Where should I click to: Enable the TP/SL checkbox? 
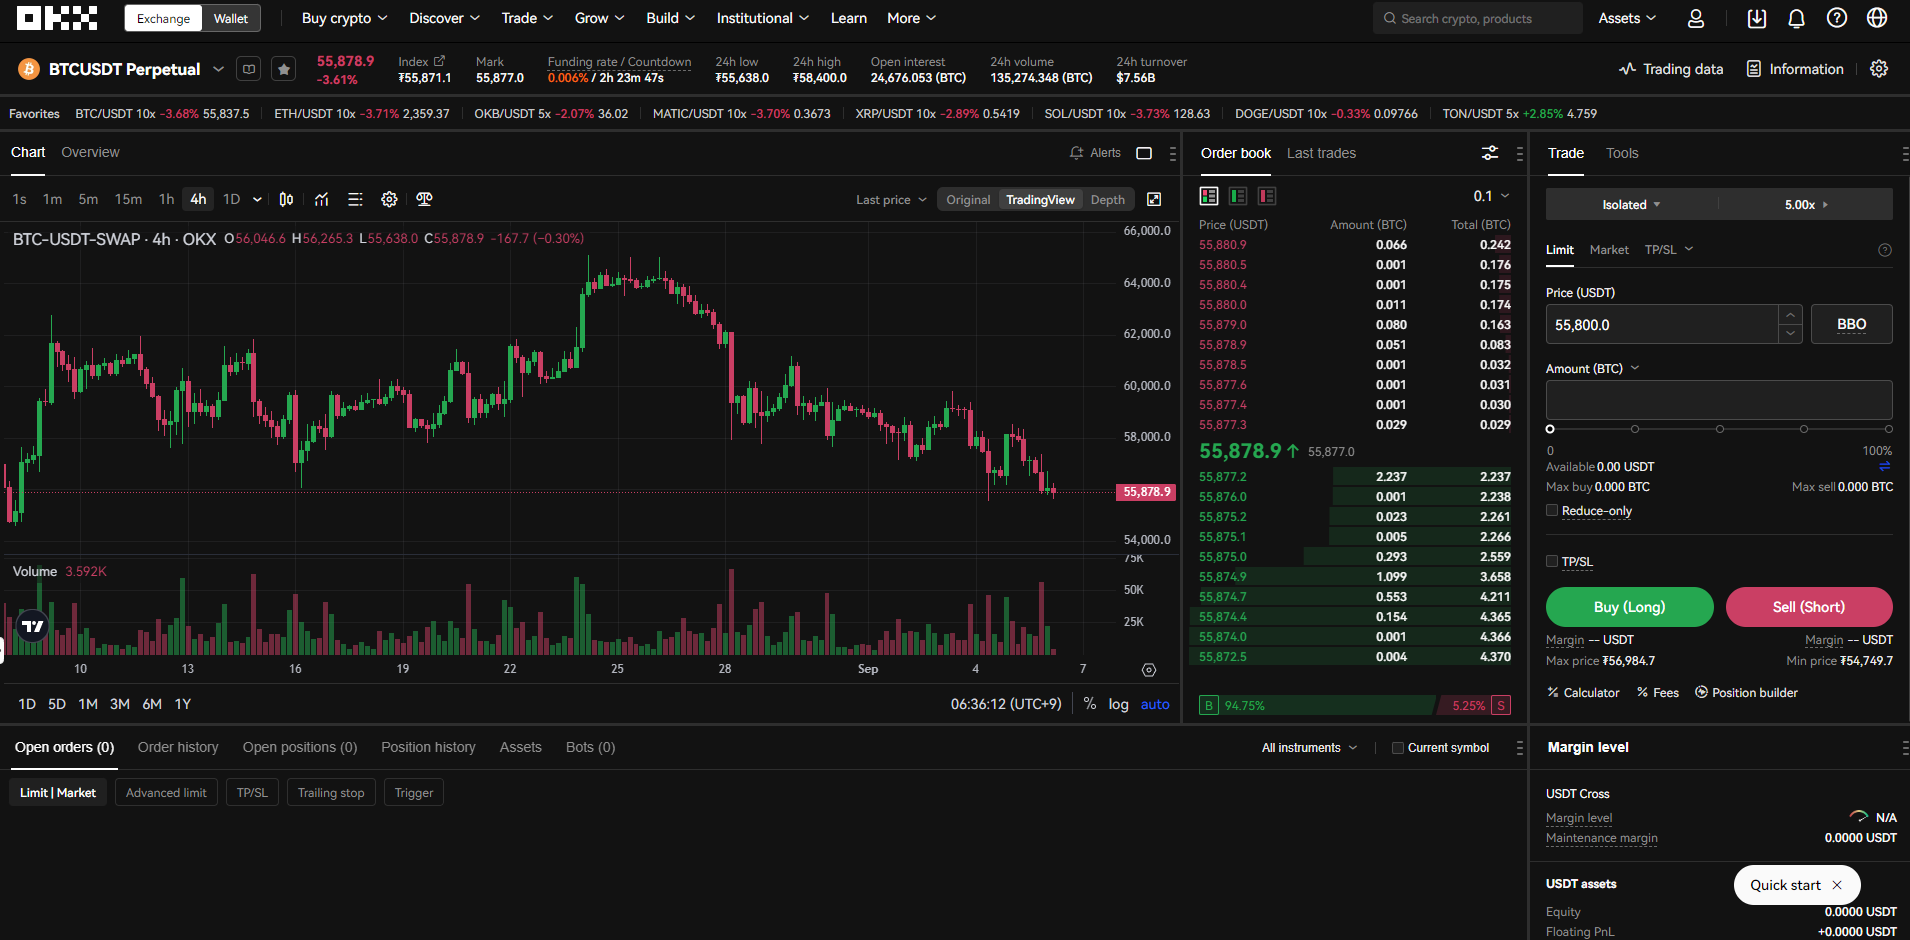(x=1552, y=561)
